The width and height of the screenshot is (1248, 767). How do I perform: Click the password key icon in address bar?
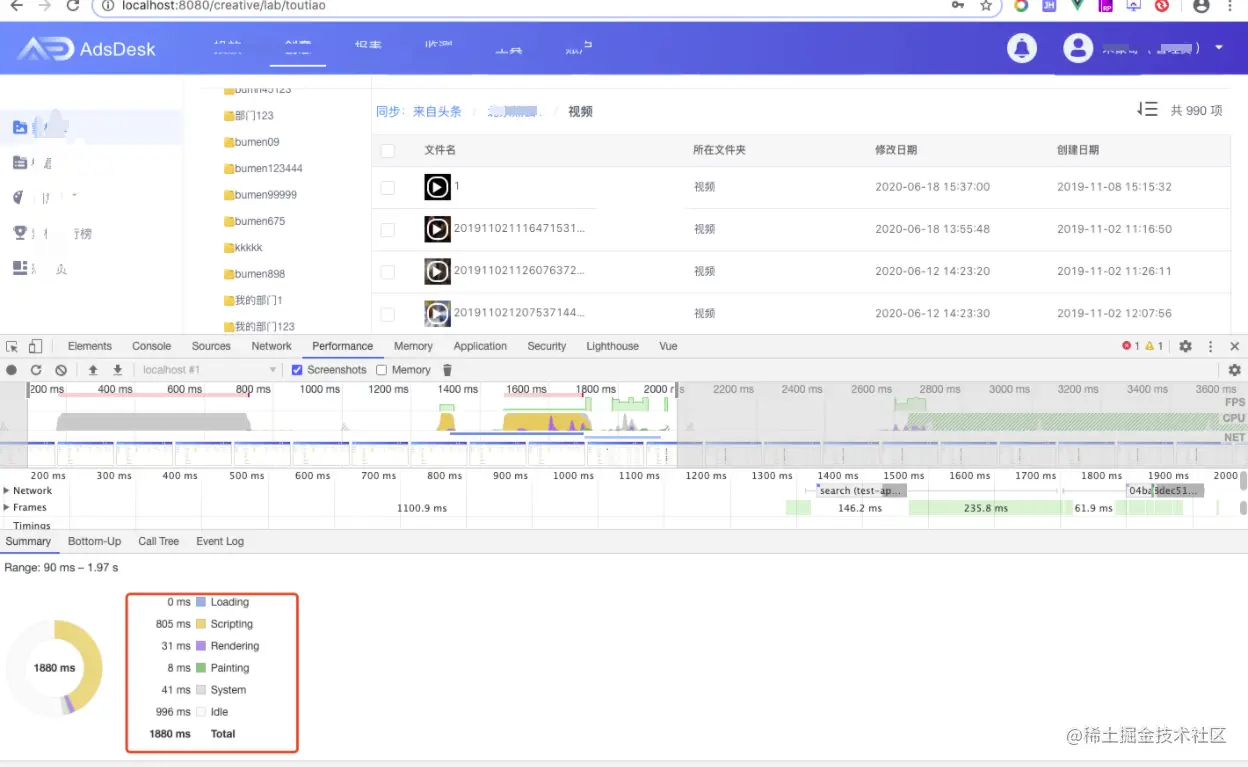point(958,6)
